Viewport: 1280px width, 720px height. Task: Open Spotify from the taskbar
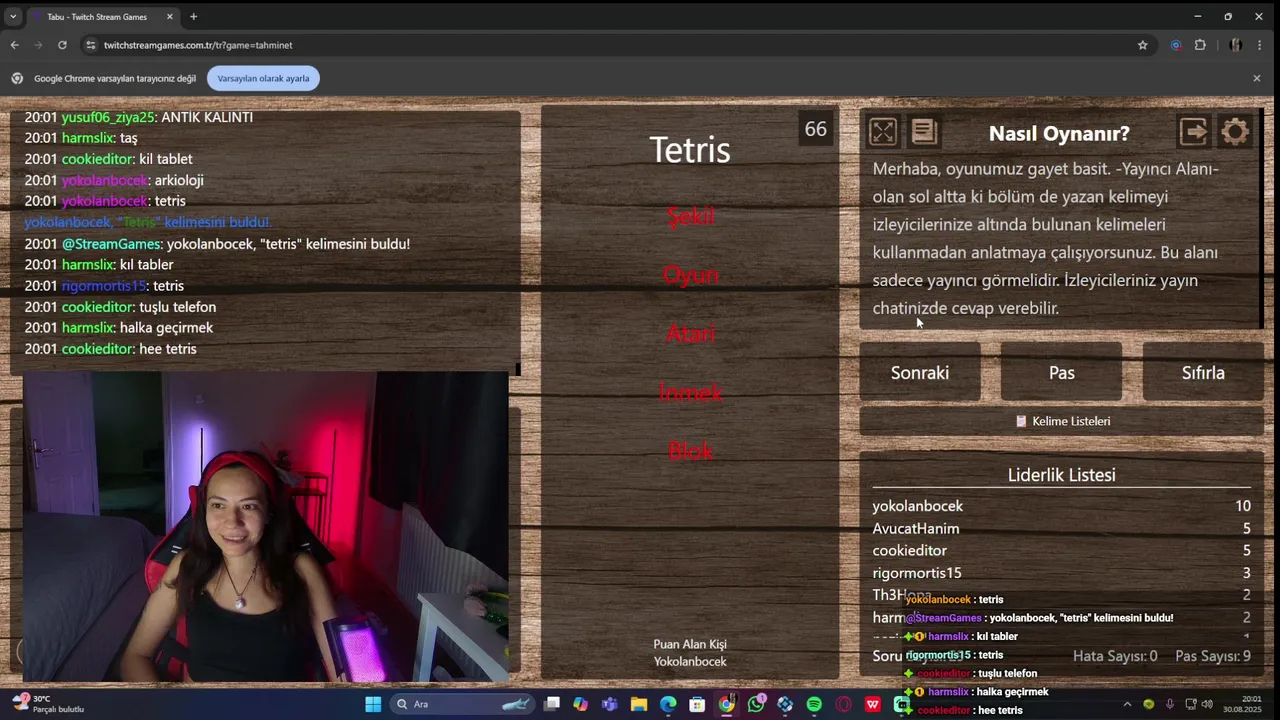(x=814, y=704)
